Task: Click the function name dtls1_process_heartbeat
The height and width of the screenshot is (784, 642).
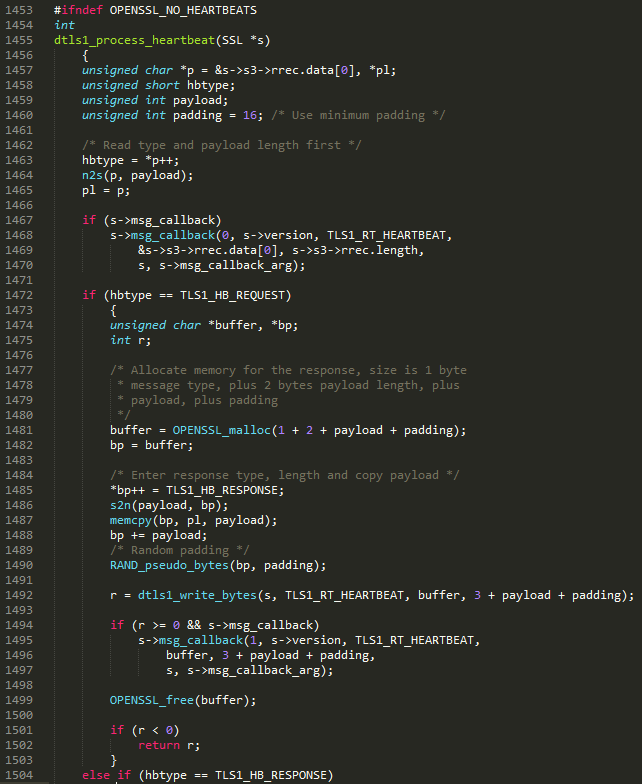Action: pyautogui.click(x=134, y=40)
